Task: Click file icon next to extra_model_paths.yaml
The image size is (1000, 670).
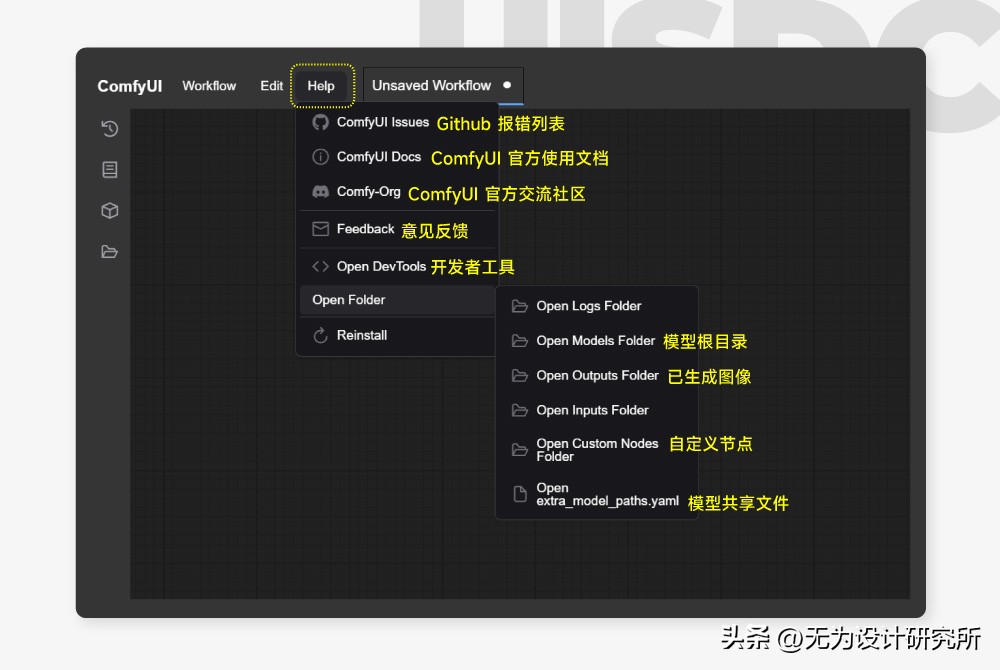Action: pyautogui.click(x=520, y=494)
